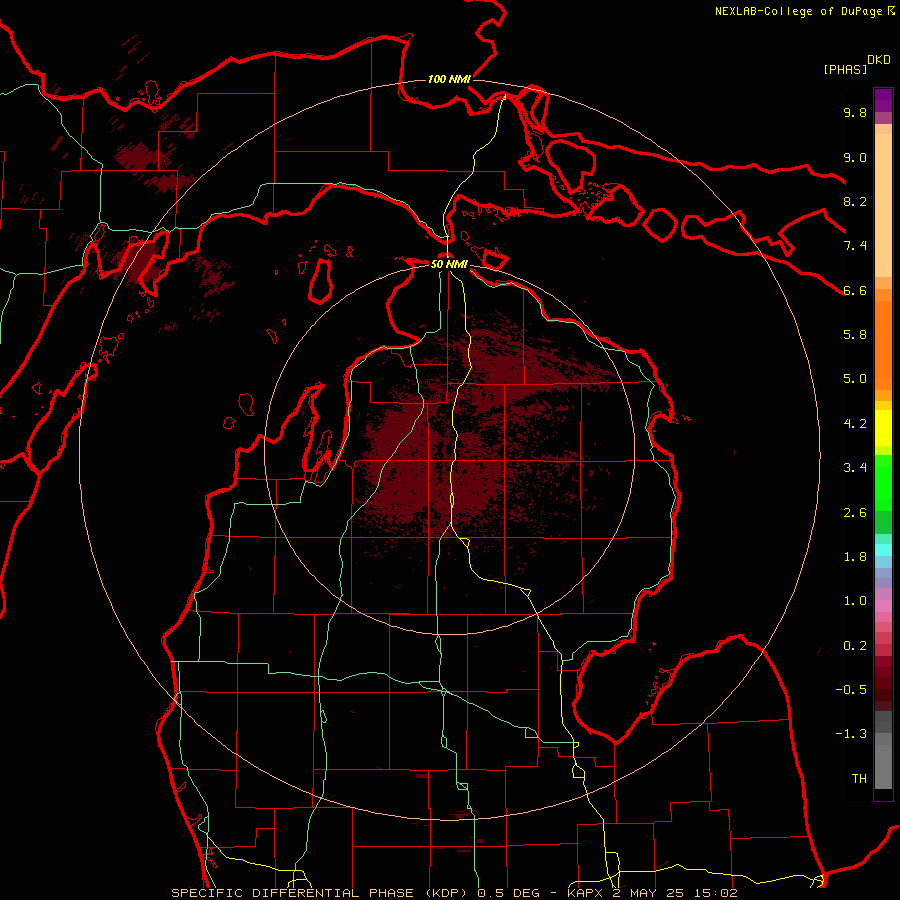Click the 8.2 legend value

(x=855, y=201)
